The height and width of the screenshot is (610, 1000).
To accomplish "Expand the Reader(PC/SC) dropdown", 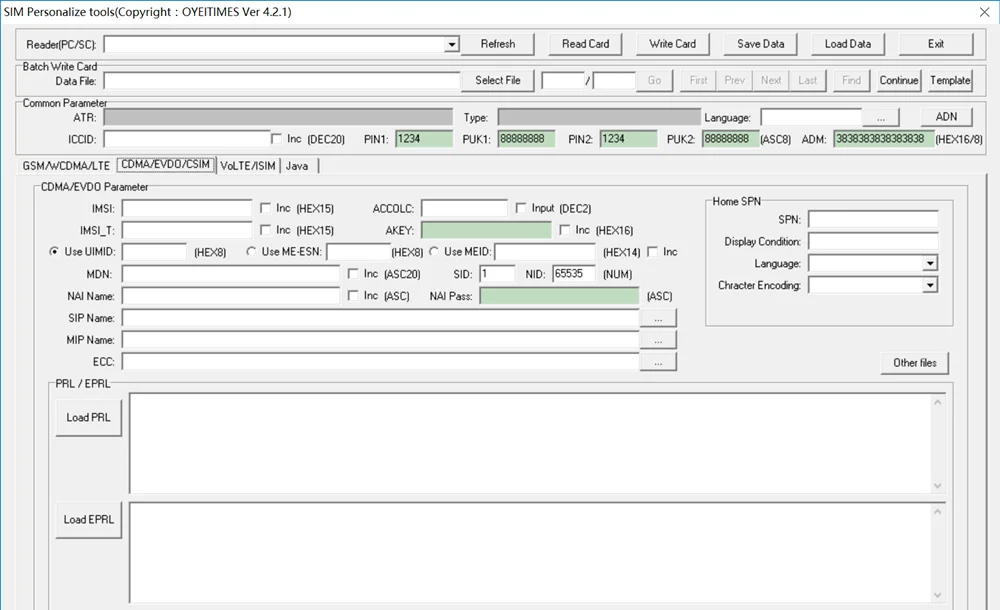I will click(452, 45).
